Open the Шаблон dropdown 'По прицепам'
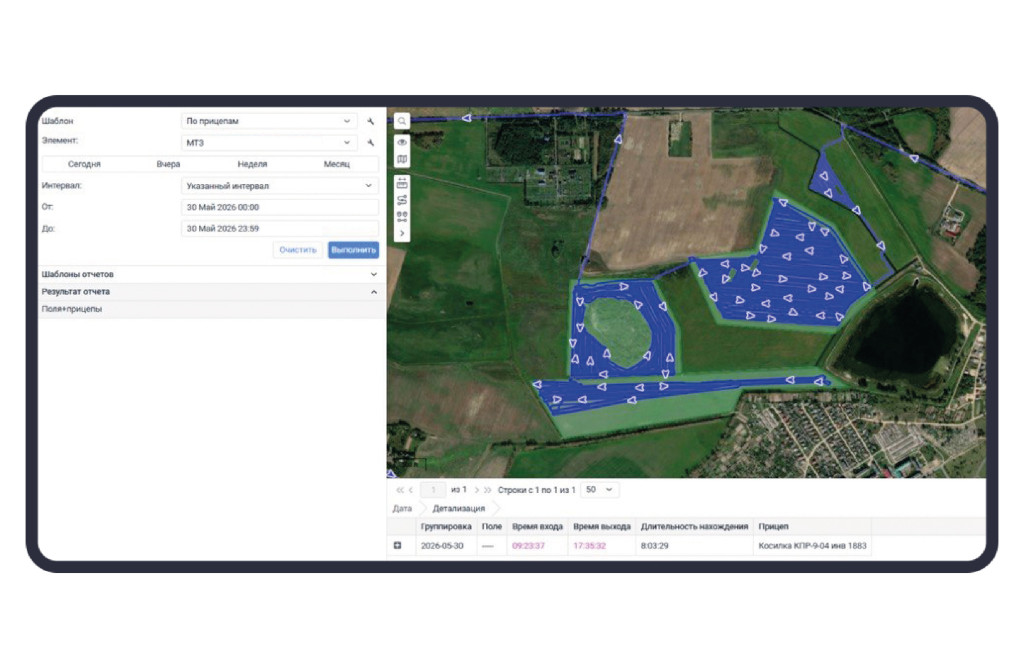The height and width of the screenshot is (668, 1024). click(268, 121)
